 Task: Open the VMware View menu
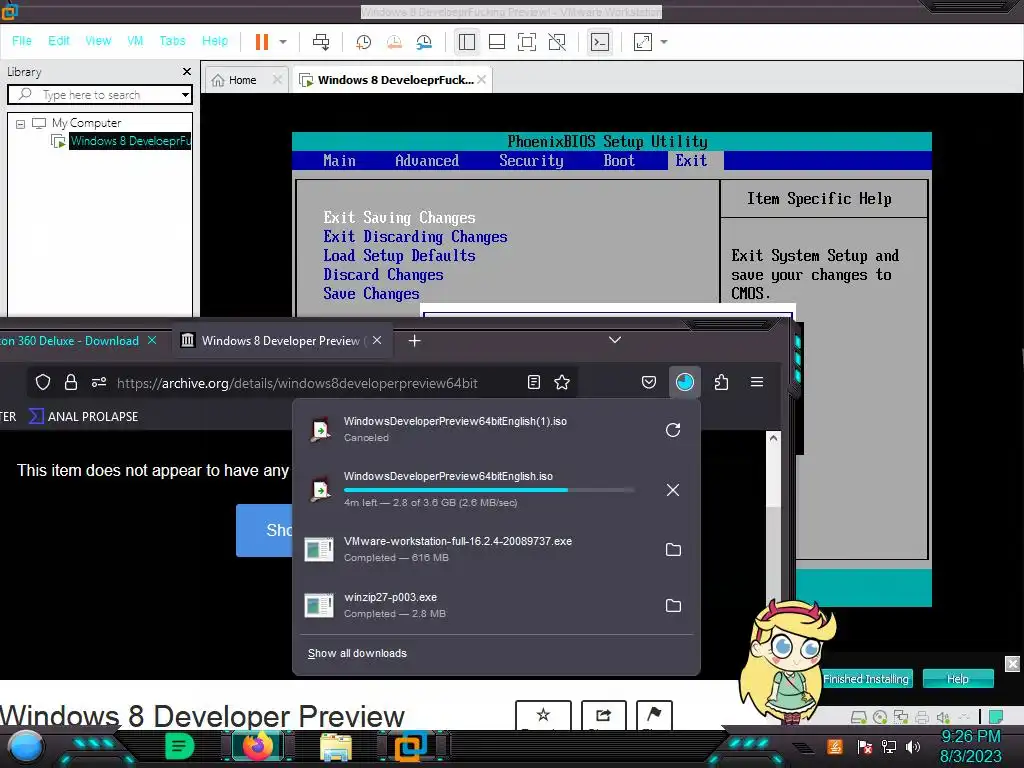[98, 40]
